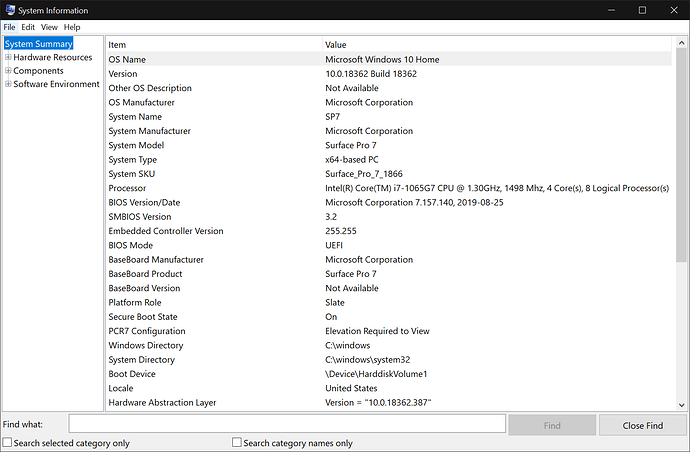Expand the Hardware Resources node

pyautogui.click(x=8, y=57)
